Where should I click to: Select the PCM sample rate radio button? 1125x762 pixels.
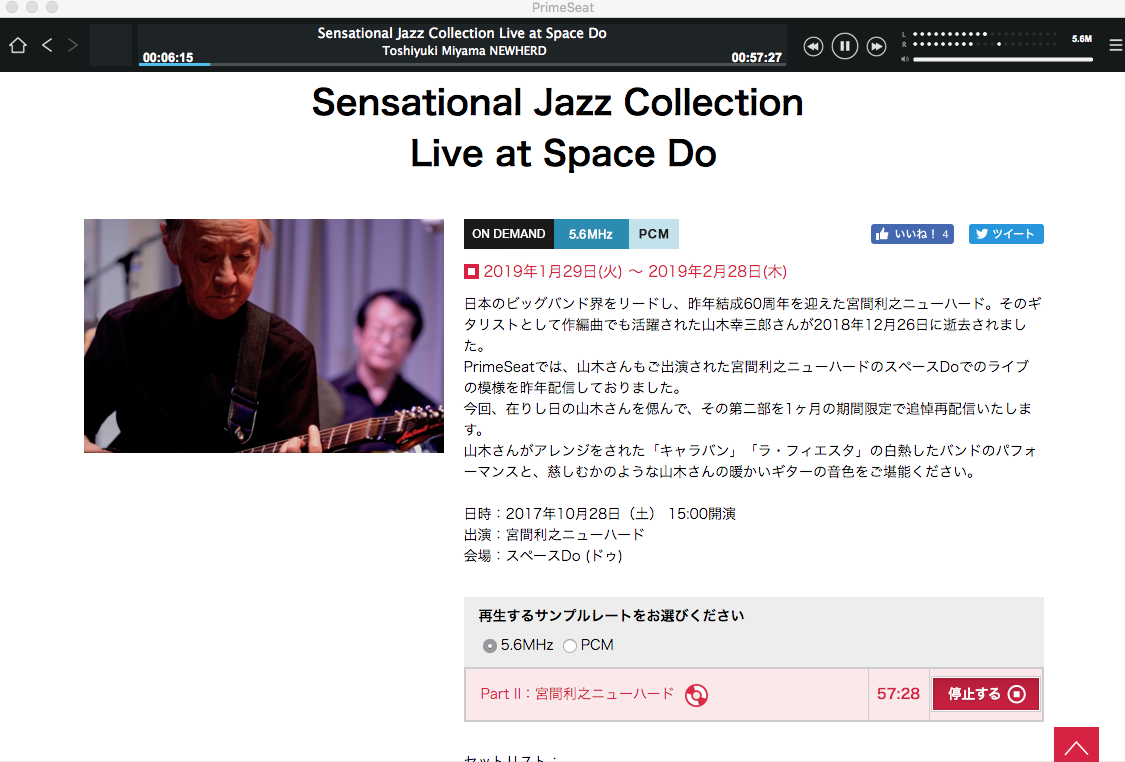[570, 646]
